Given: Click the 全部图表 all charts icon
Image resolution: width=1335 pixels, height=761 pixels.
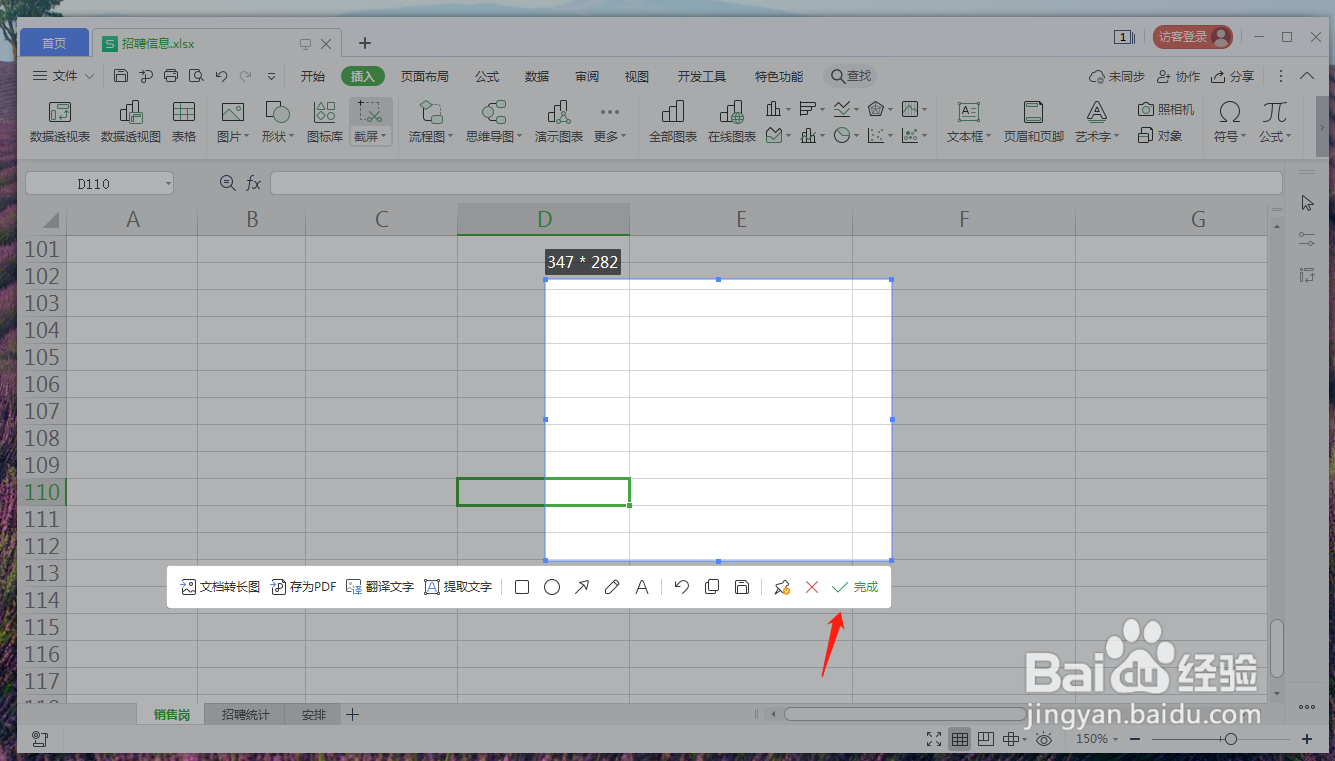Looking at the screenshot, I should point(673,122).
